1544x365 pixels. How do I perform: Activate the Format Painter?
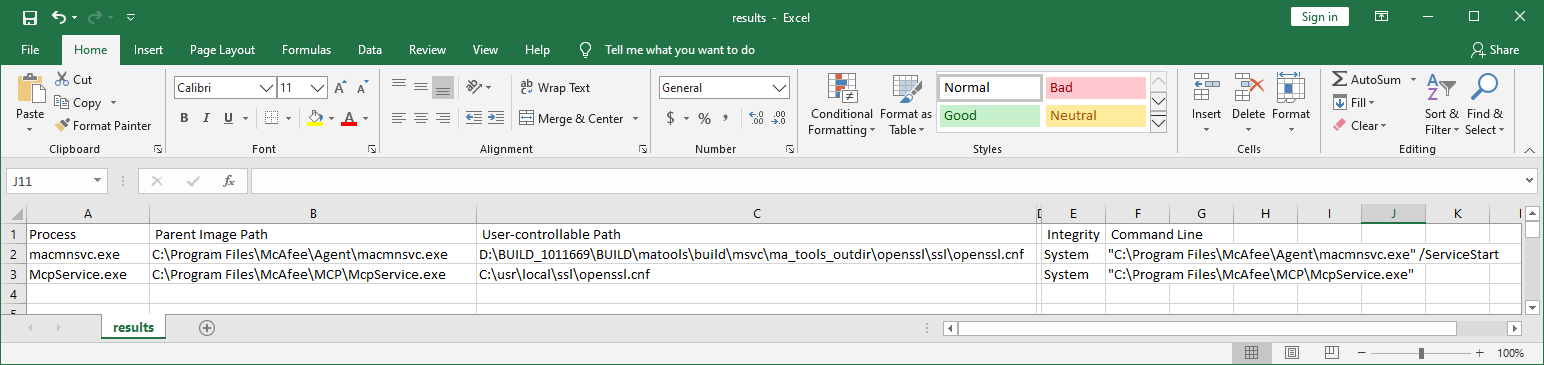103,126
